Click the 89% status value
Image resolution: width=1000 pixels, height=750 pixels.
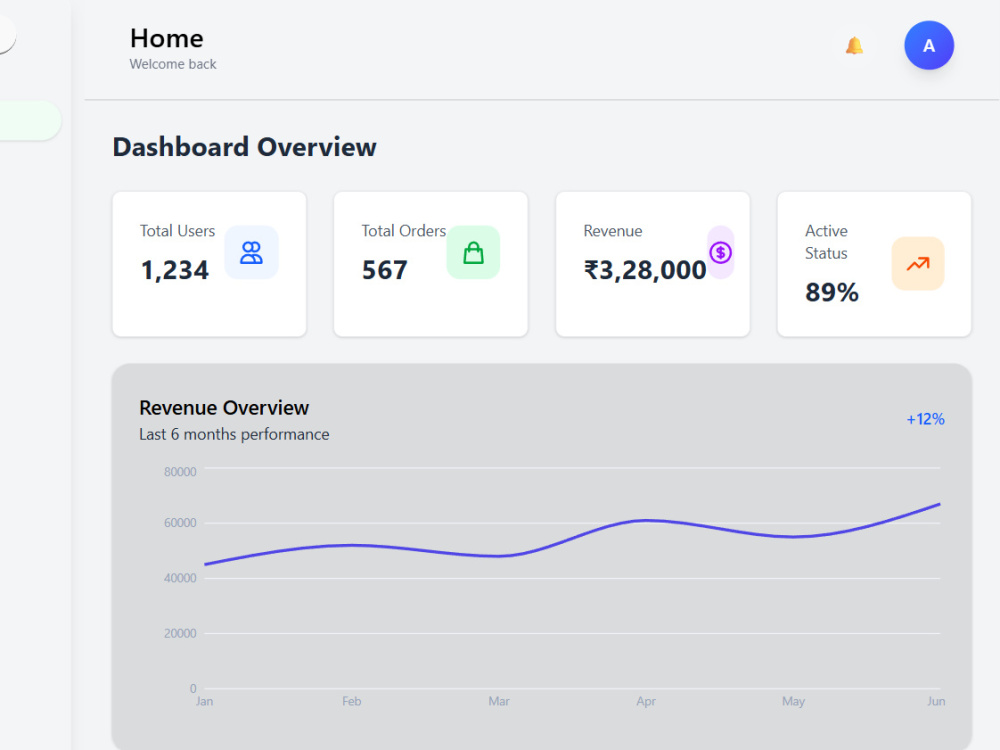(832, 293)
